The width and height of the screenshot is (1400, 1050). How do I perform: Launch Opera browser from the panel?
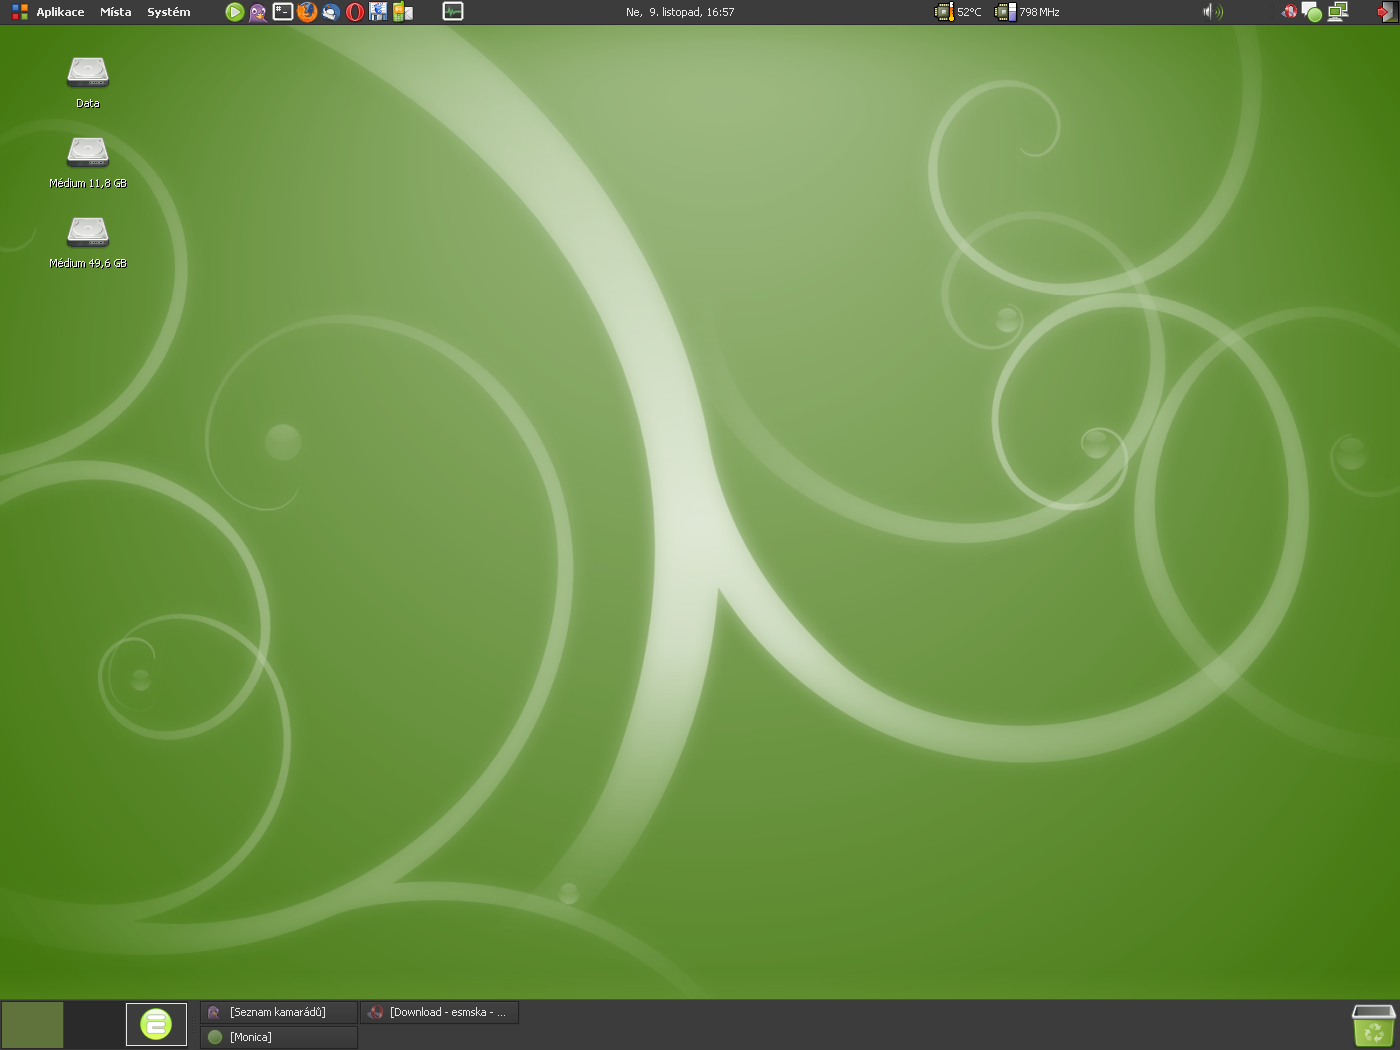[355, 12]
